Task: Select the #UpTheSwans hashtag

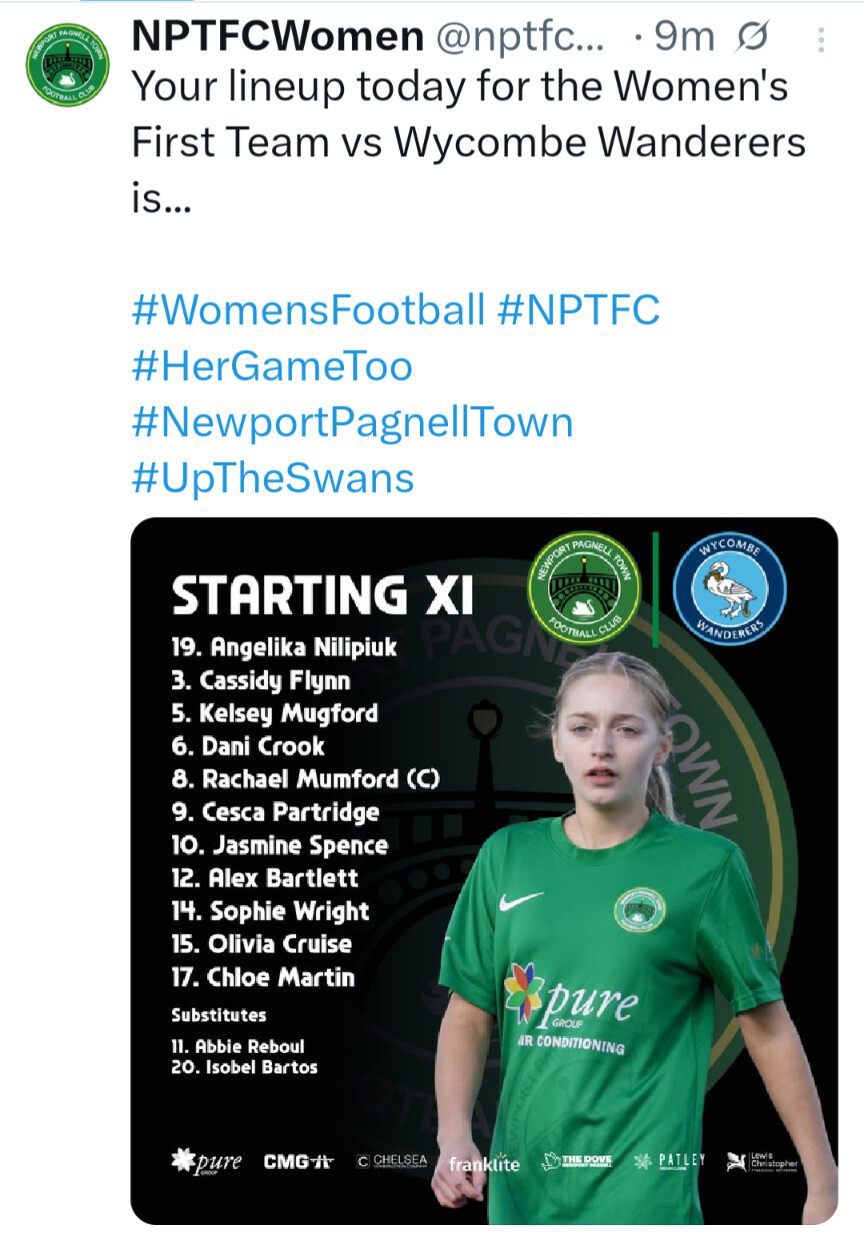Action: point(272,478)
